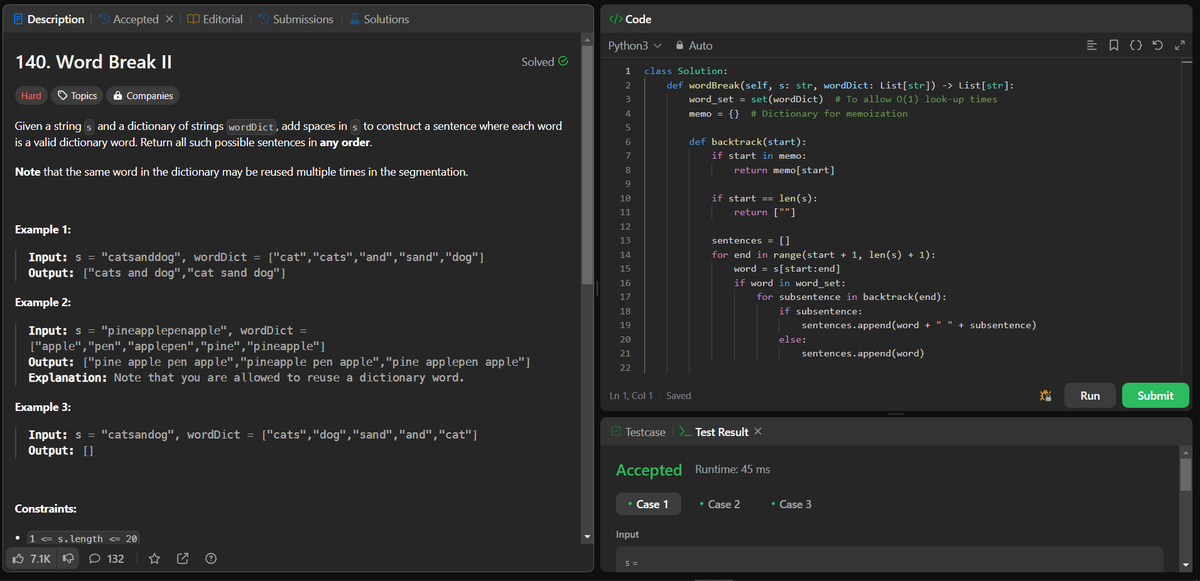Click line number 14 in editor gutter
Viewport: 1200px width, 581px height.
pyautogui.click(x=625, y=255)
